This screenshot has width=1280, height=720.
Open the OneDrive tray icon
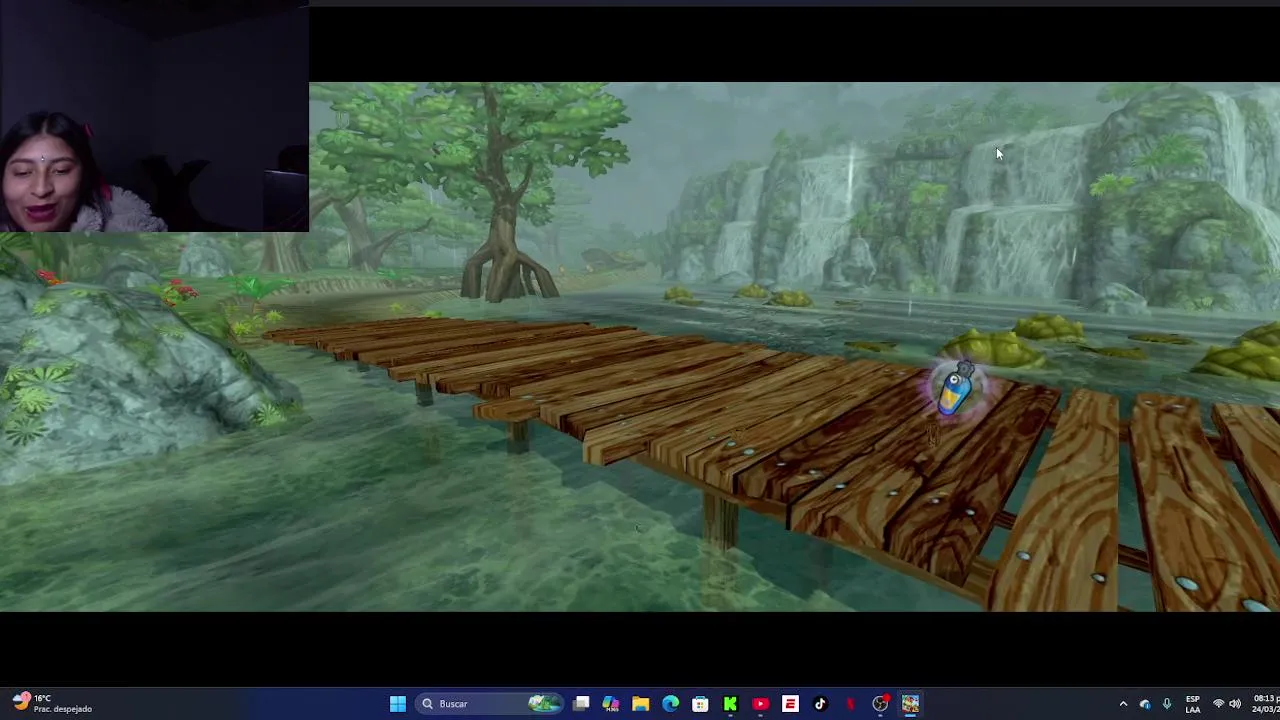coord(1145,704)
